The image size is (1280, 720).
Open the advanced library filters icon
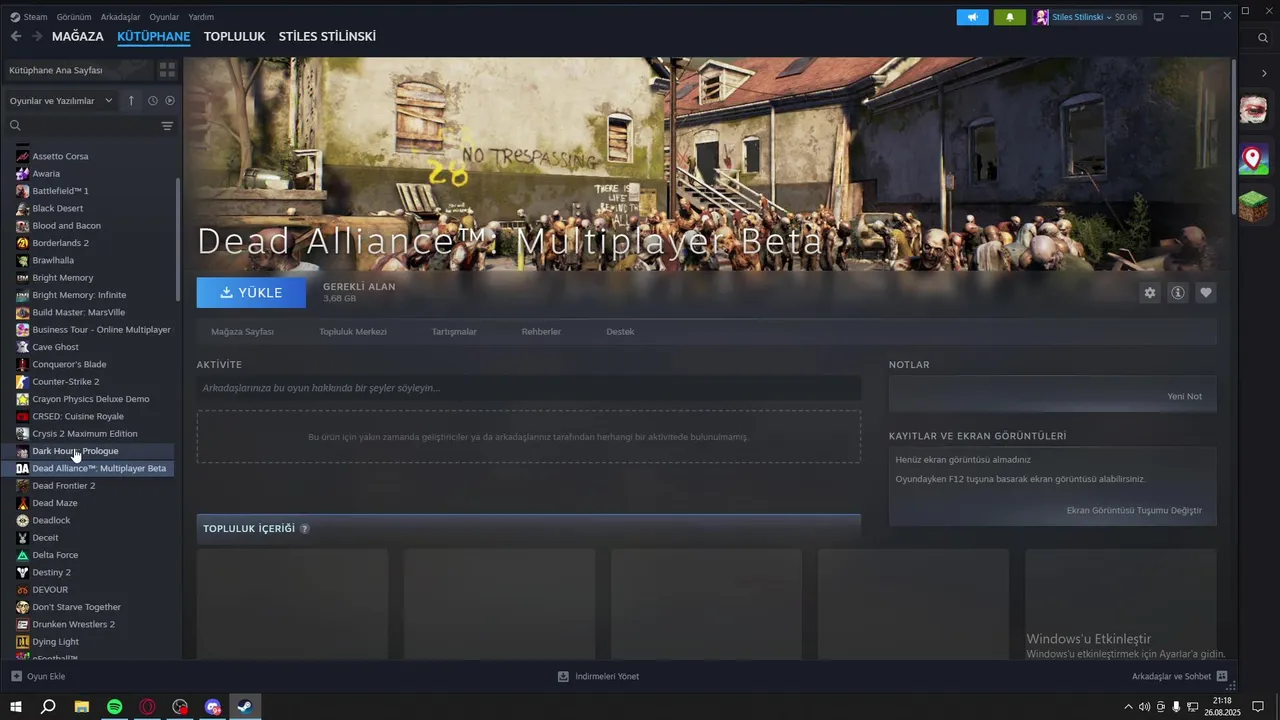tap(167, 126)
